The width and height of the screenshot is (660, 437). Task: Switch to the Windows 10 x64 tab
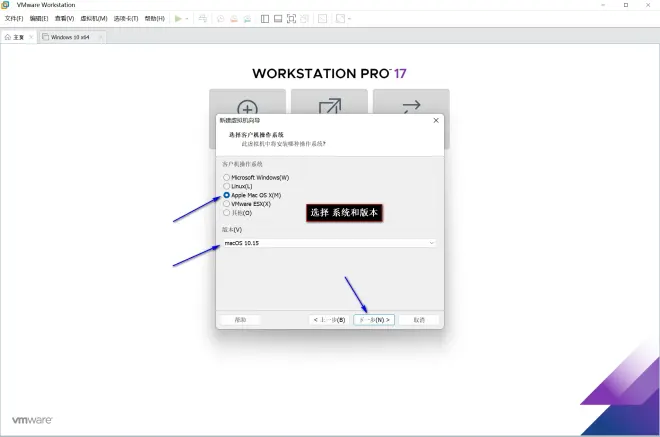tap(70, 37)
